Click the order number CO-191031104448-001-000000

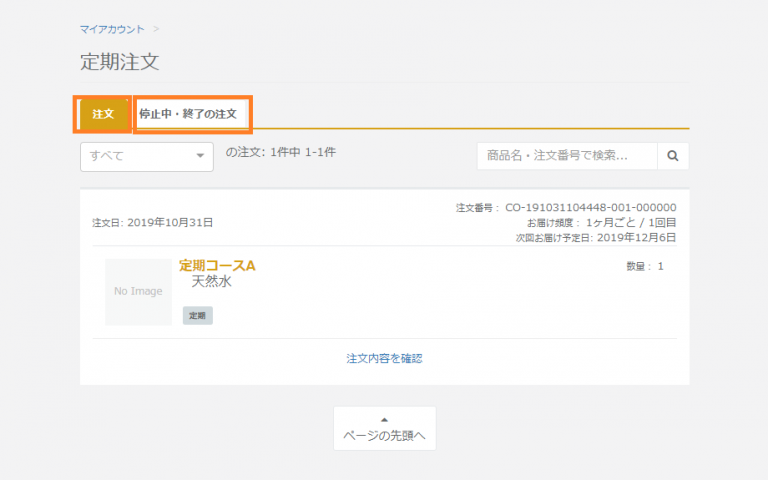point(590,208)
